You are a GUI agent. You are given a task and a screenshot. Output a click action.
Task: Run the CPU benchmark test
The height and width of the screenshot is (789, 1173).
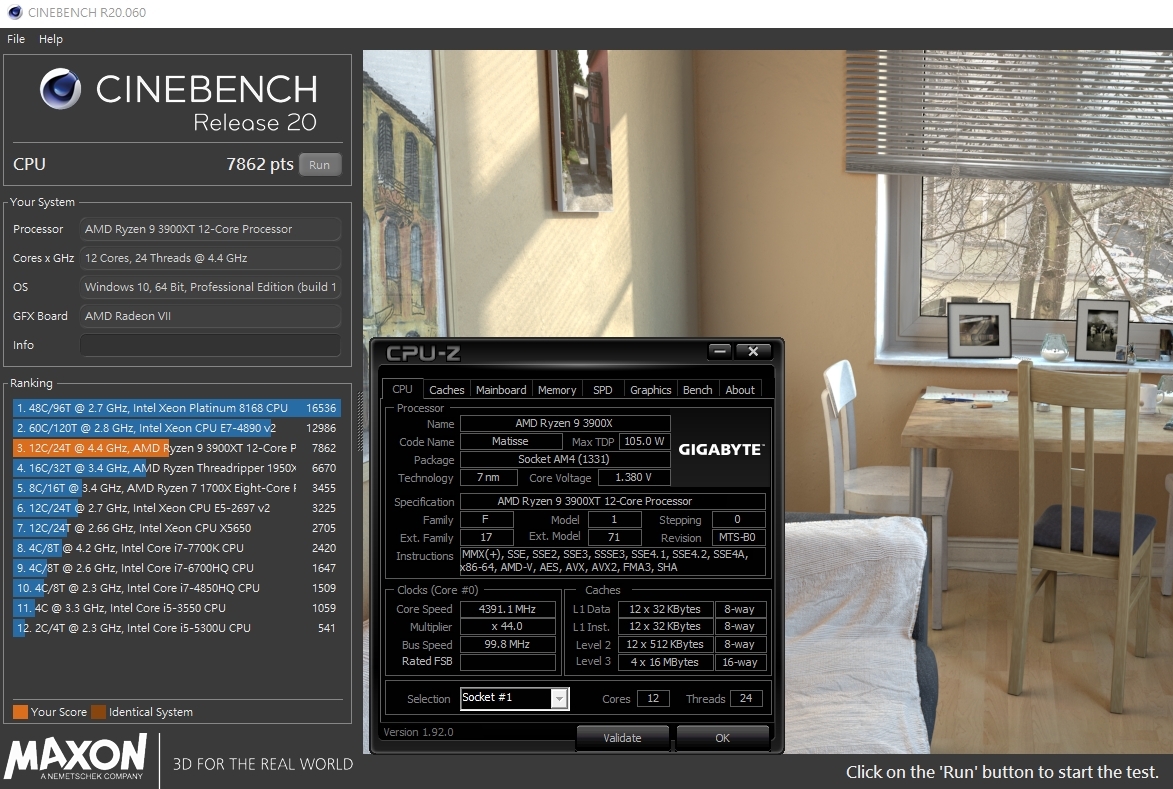coord(319,165)
